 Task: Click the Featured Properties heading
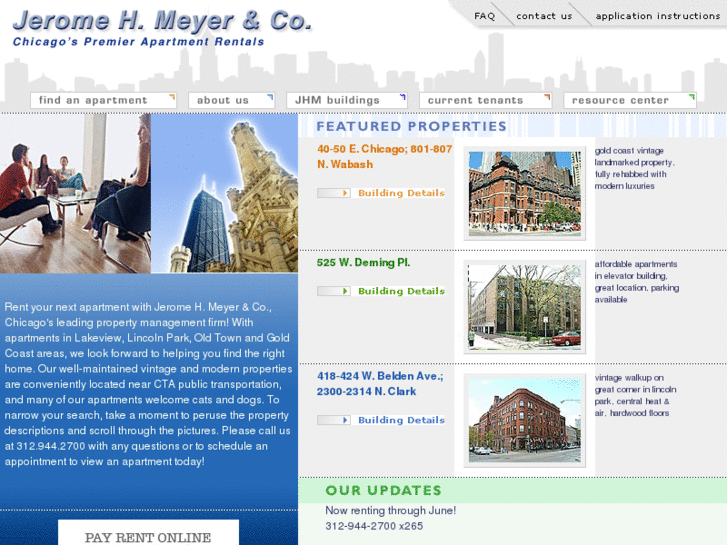pos(411,126)
